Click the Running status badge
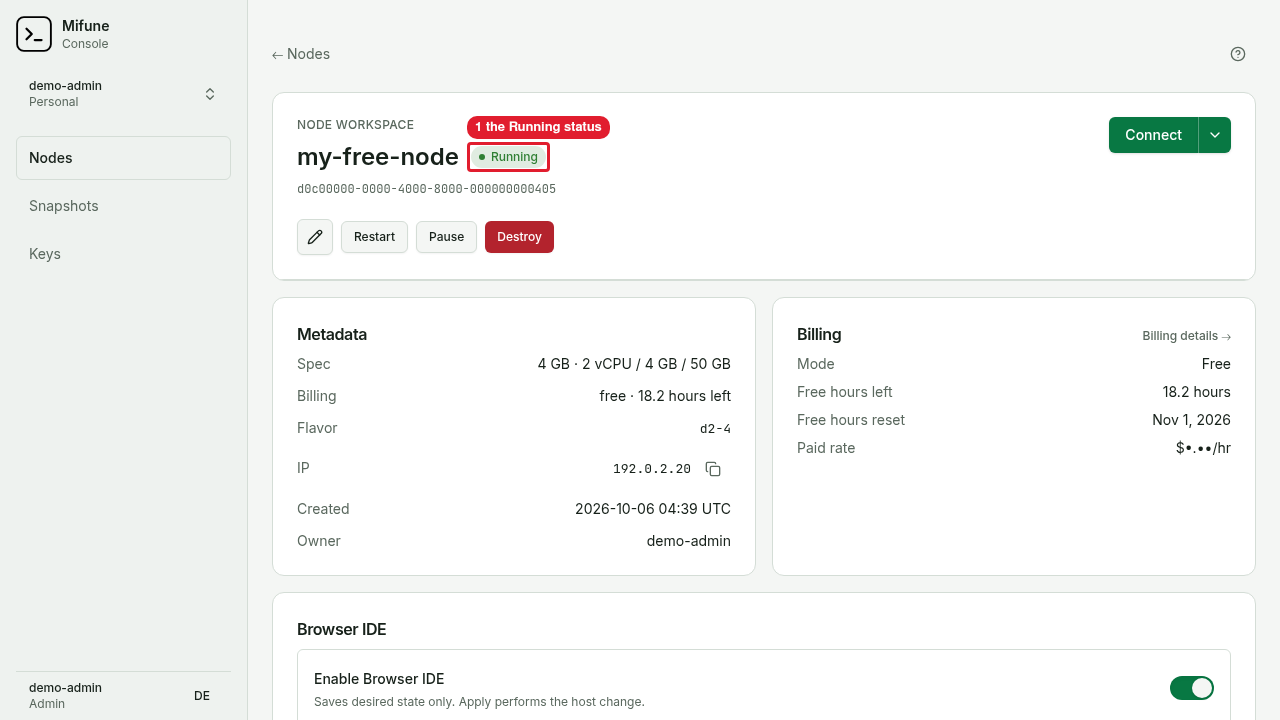This screenshot has height=720, width=1280. click(508, 157)
